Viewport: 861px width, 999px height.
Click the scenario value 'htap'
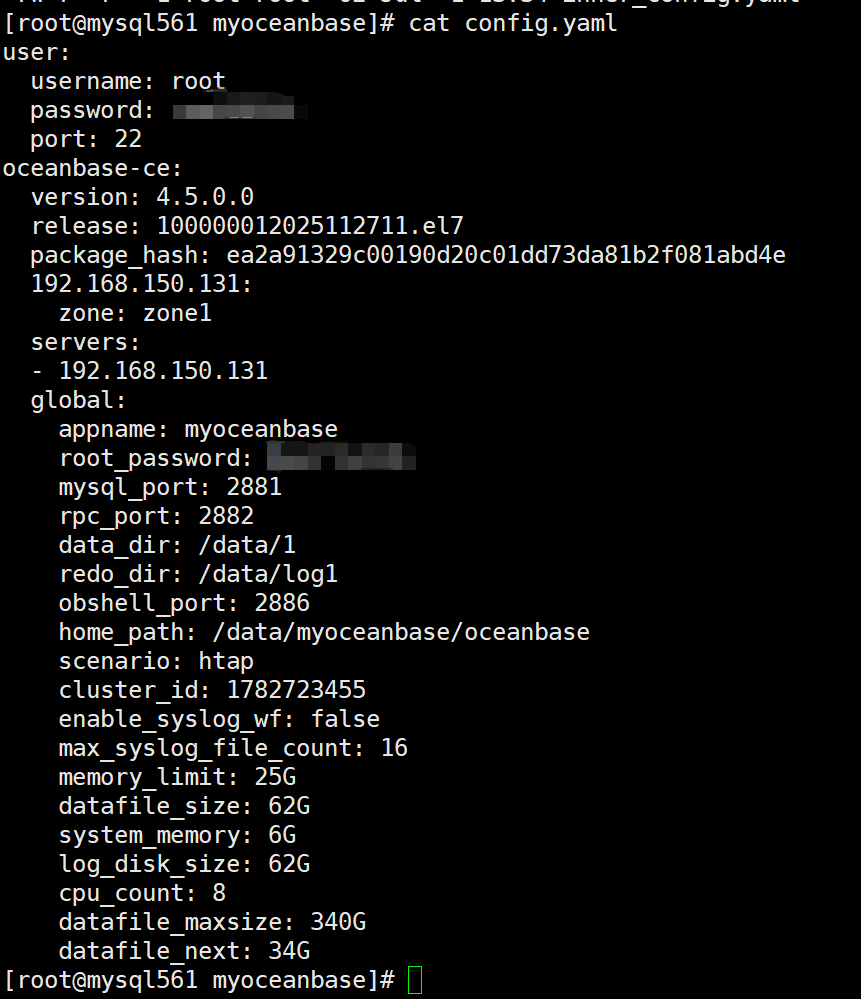(226, 661)
